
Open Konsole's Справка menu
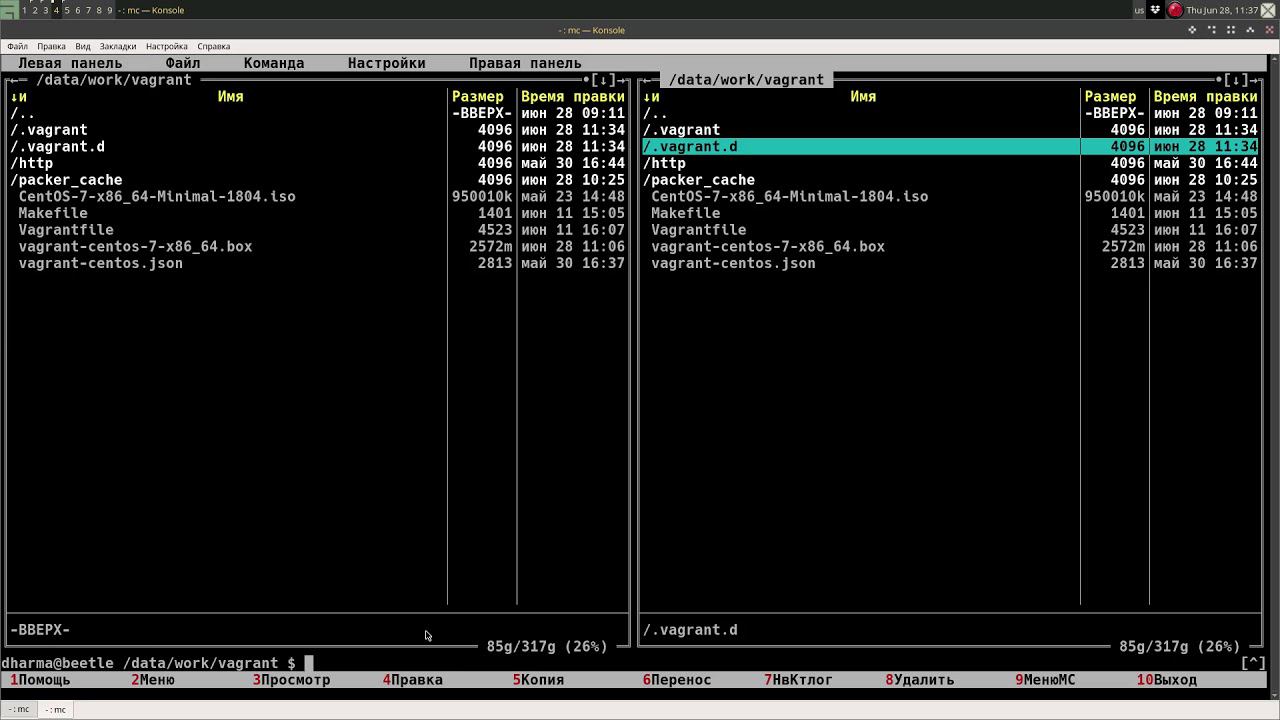pyautogui.click(x=214, y=46)
